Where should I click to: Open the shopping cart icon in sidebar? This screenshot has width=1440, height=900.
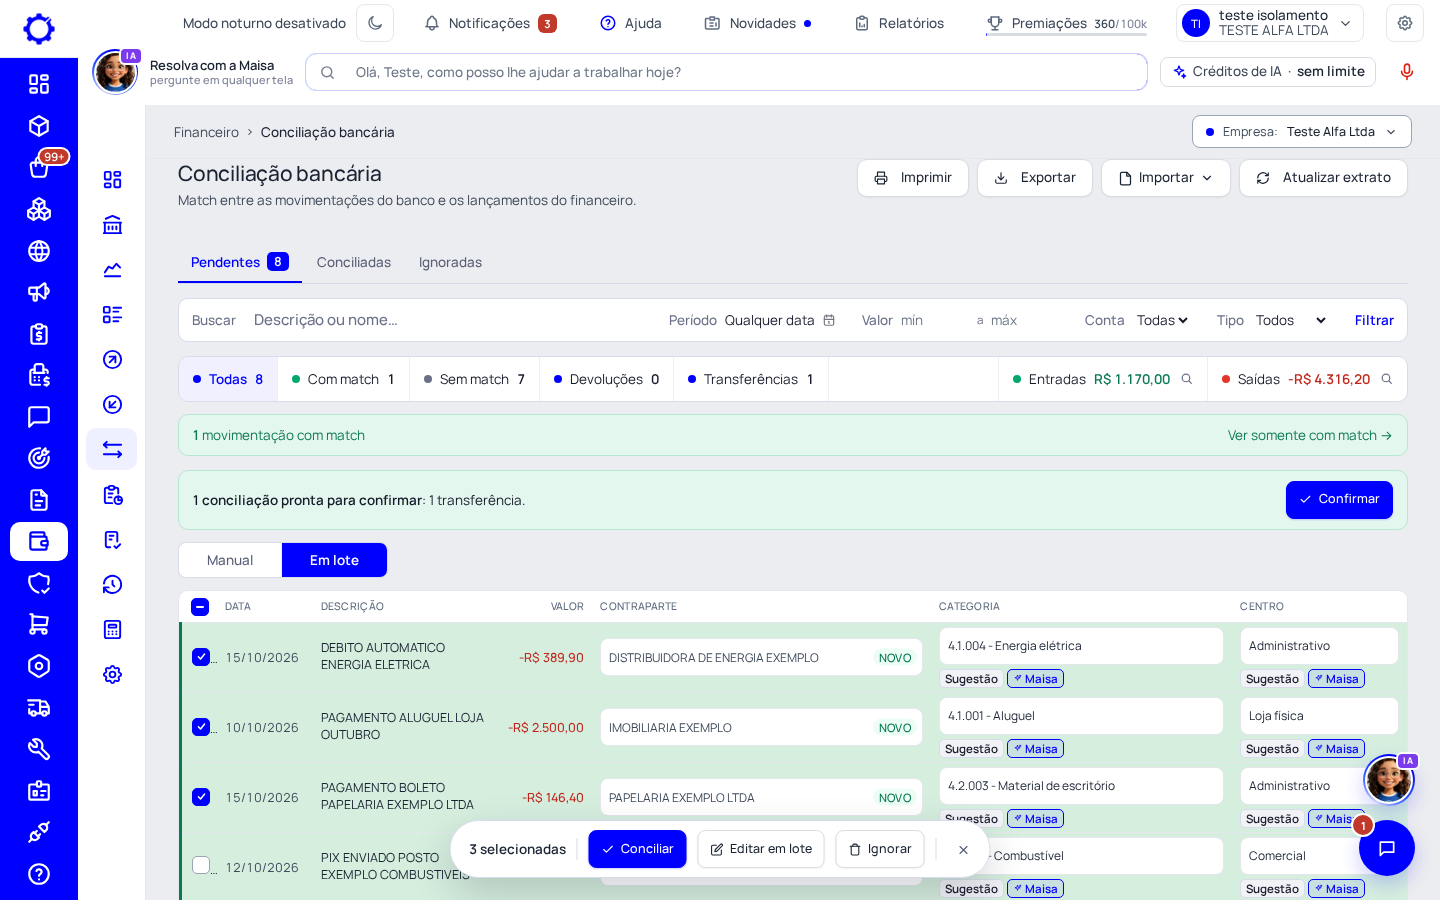click(39, 624)
